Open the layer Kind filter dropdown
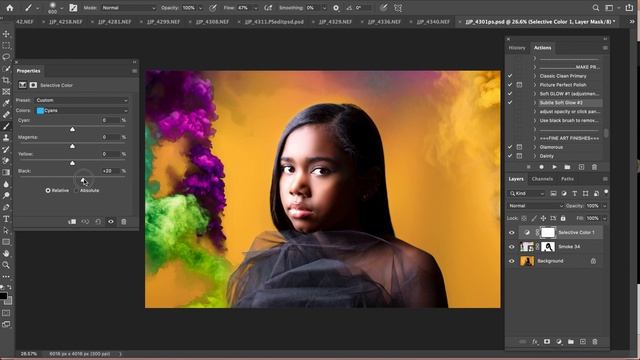 point(527,193)
